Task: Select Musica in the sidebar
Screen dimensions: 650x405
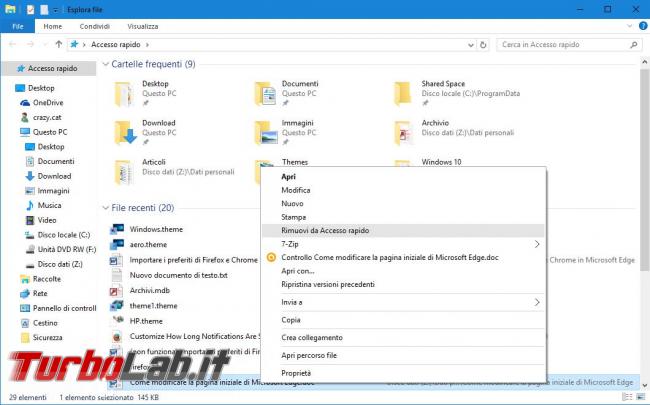Action: (43, 205)
